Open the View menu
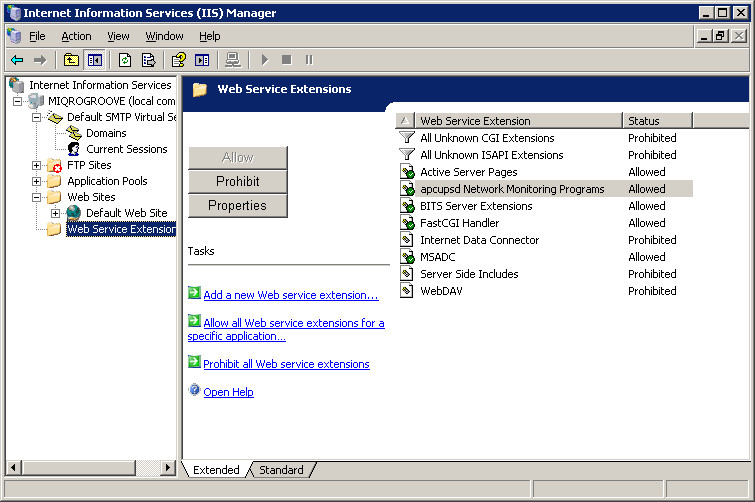Screen dimensions: 755x502 click(x=118, y=37)
